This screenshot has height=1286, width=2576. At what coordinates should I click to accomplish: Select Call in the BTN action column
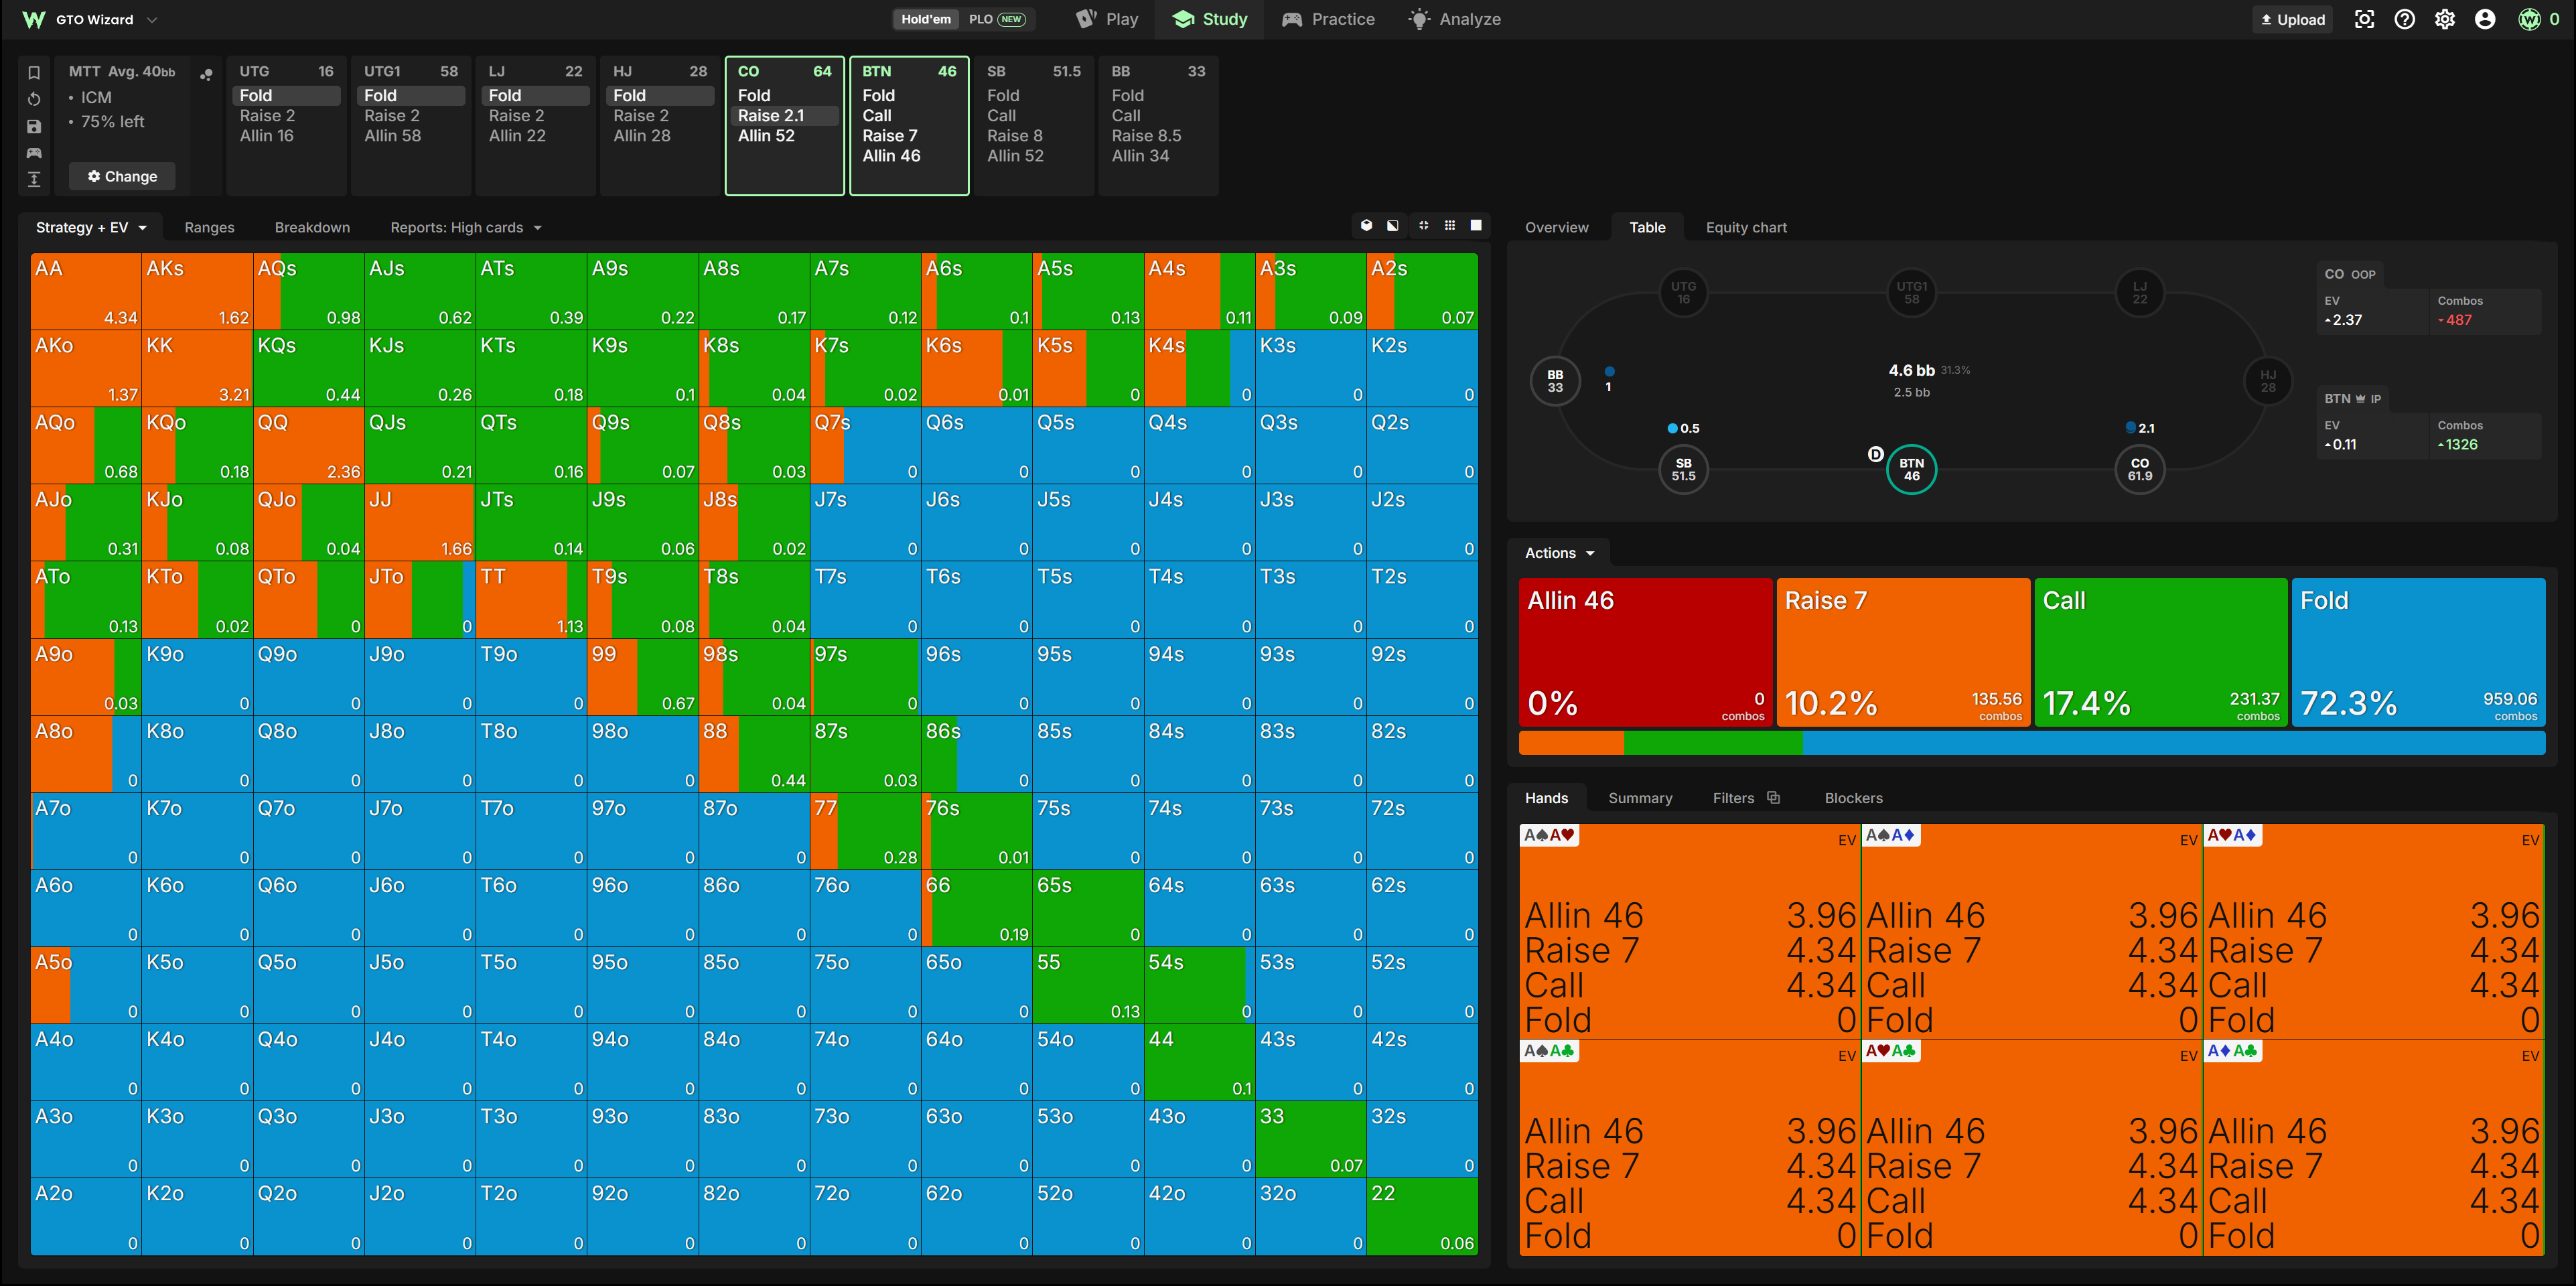pyautogui.click(x=877, y=116)
